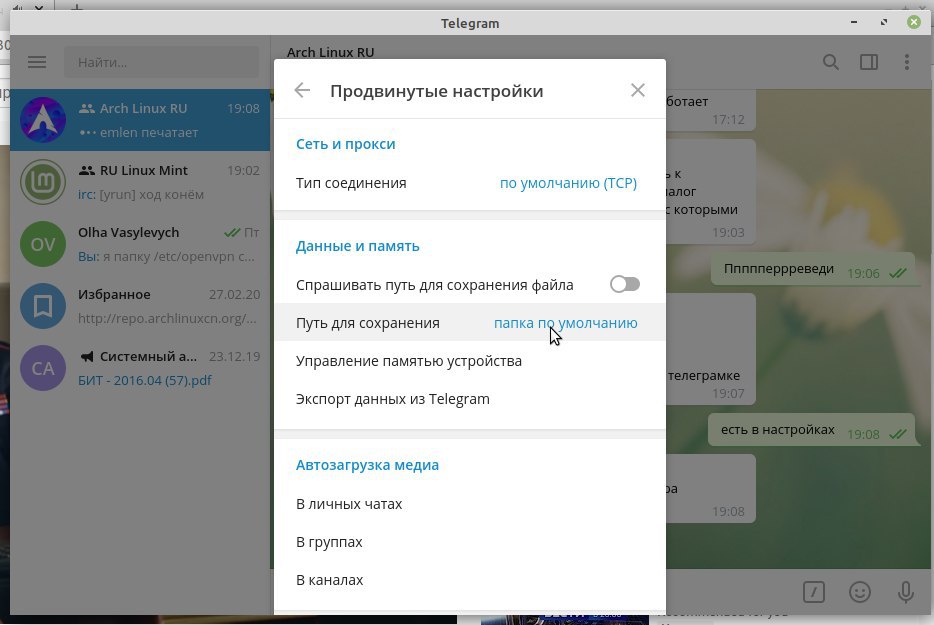Viewport: 934px width, 625px height.
Task: Open autodownload settings В группах
Action: click(x=469, y=542)
